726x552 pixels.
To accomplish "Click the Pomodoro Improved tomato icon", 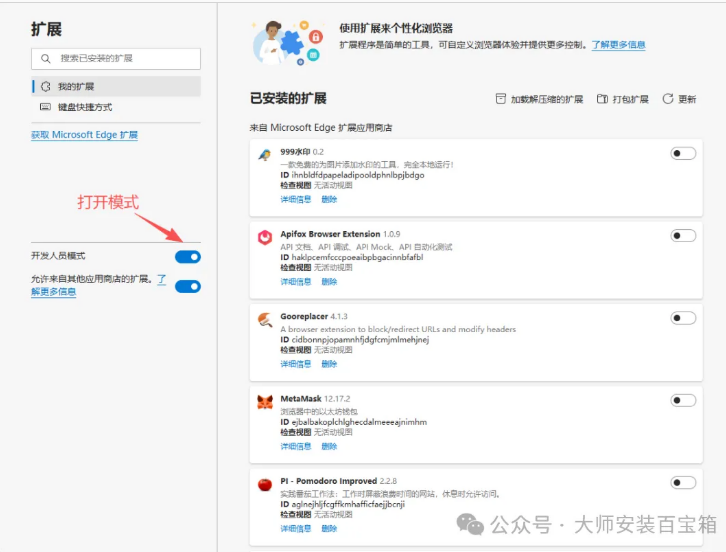I will (x=265, y=485).
